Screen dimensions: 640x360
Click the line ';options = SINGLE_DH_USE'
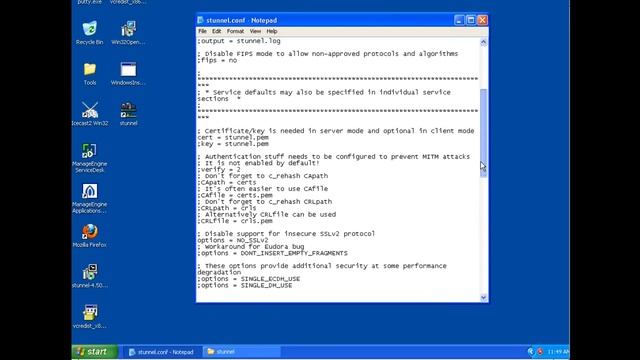click(245, 285)
